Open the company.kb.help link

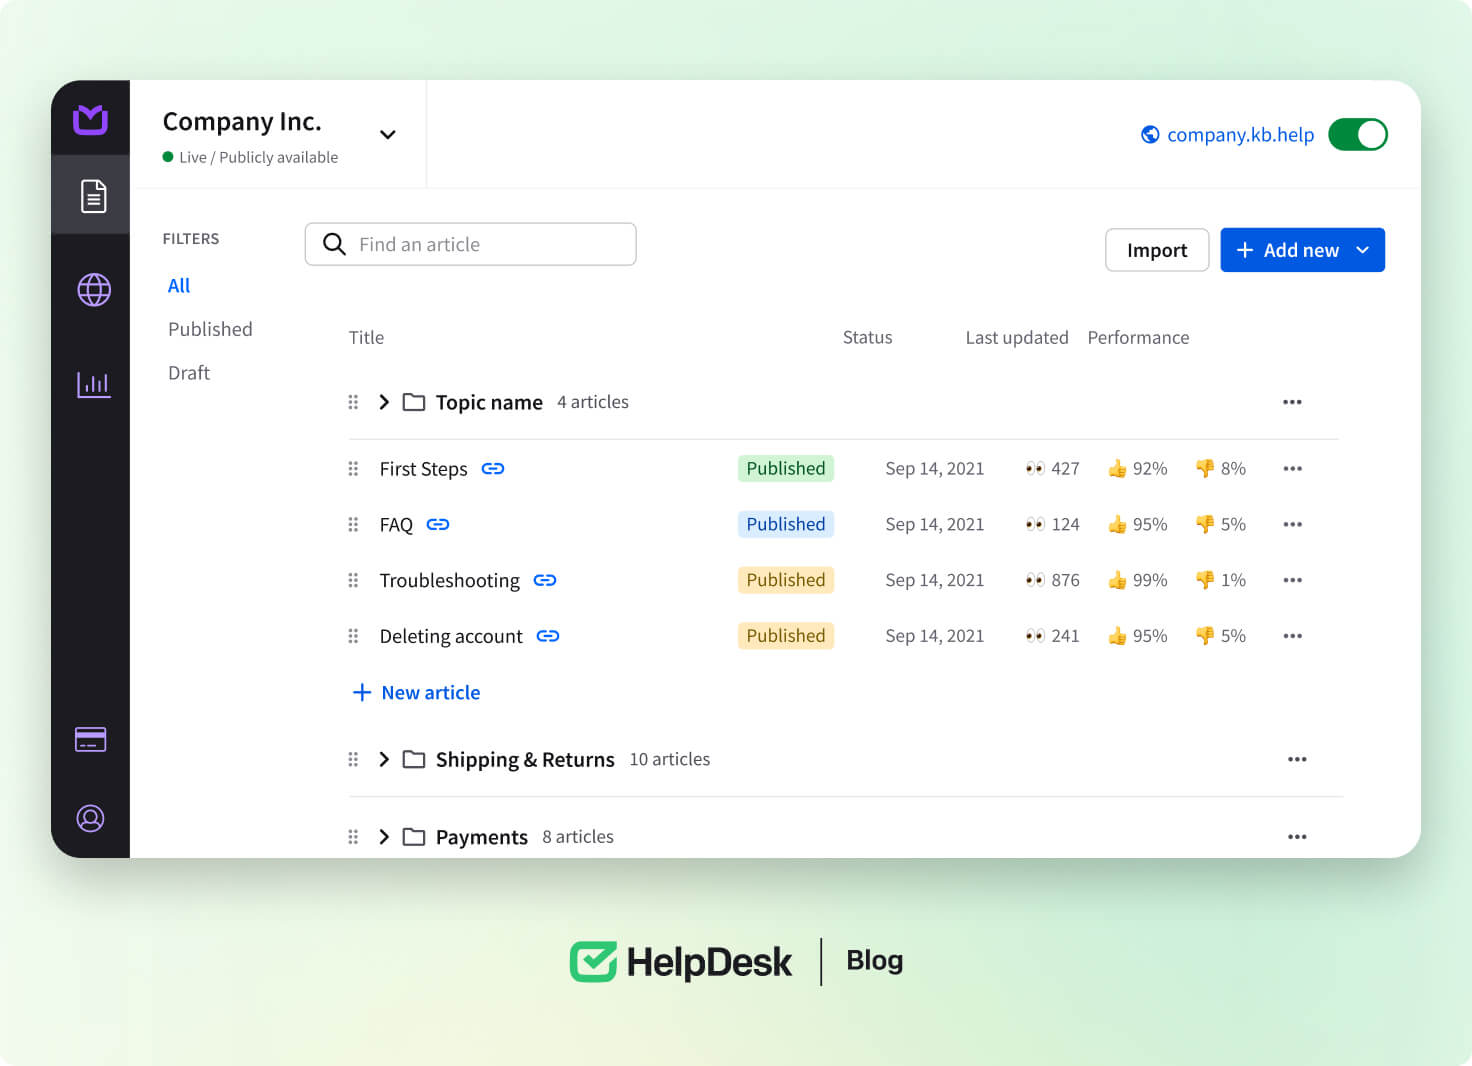pos(1239,135)
